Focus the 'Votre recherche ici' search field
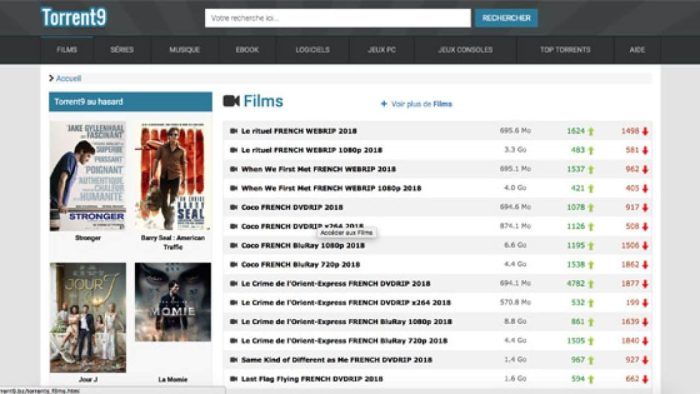Image resolution: width=700 pixels, height=394 pixels. coord(338,18)
